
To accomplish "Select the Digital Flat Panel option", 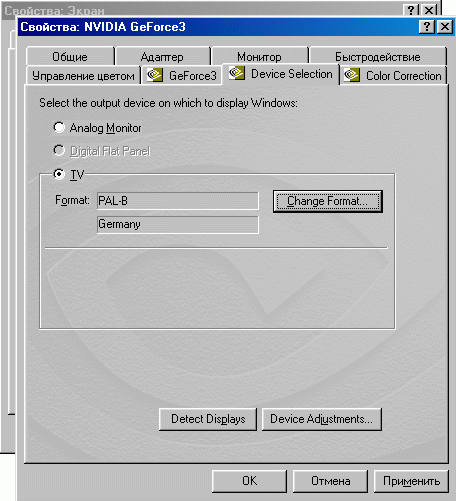I will [59, 150].
